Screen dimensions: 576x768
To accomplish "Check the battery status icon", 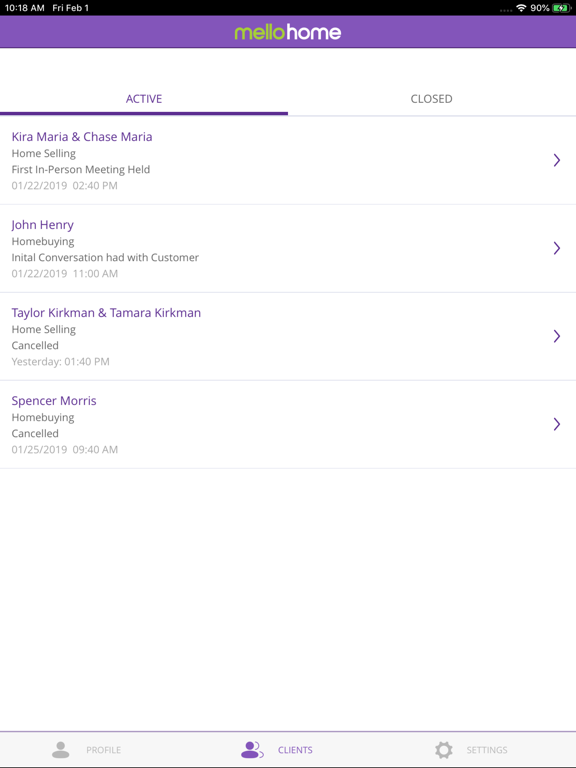I will click(x=561, y=8).
